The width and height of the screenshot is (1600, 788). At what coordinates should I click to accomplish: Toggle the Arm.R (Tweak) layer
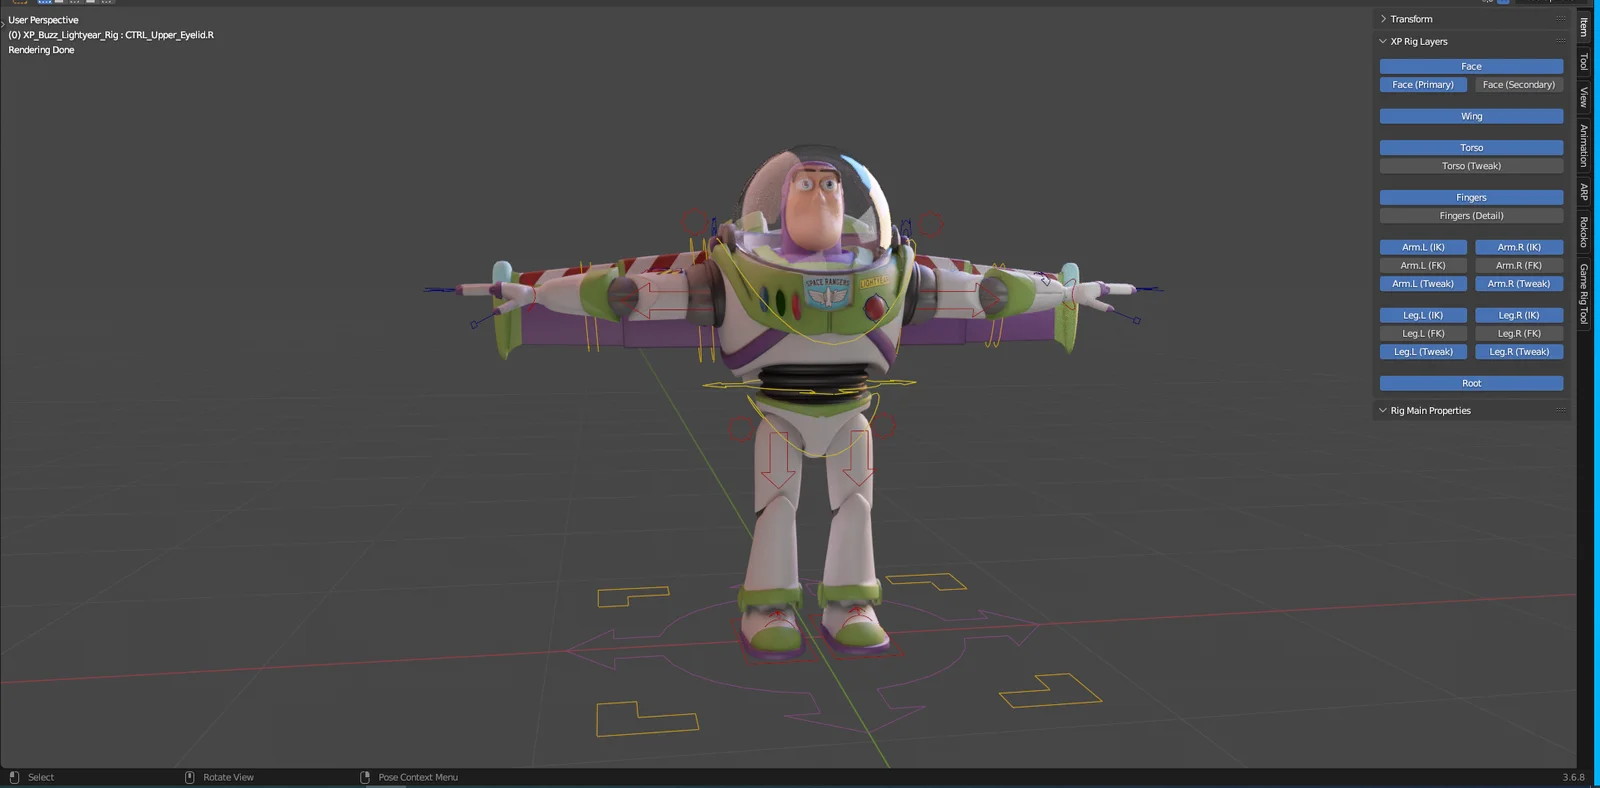1519,284
